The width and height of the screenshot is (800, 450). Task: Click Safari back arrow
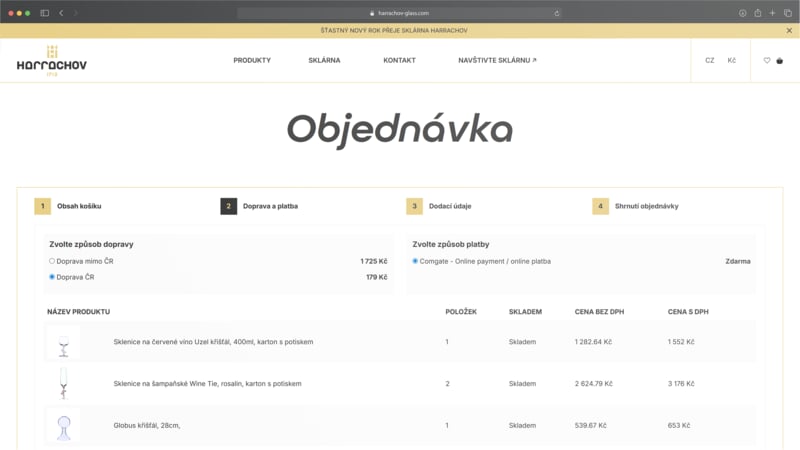point(61,13)
